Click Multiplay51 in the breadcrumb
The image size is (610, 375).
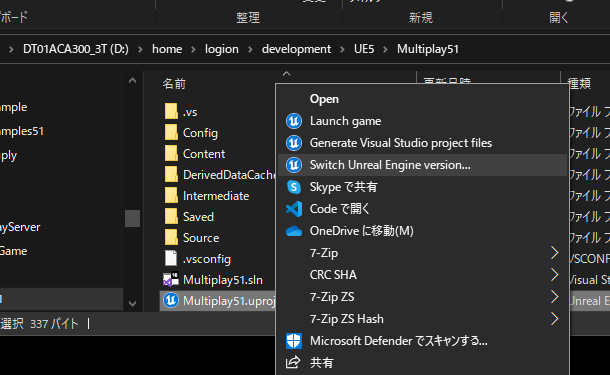pos(428,49)
